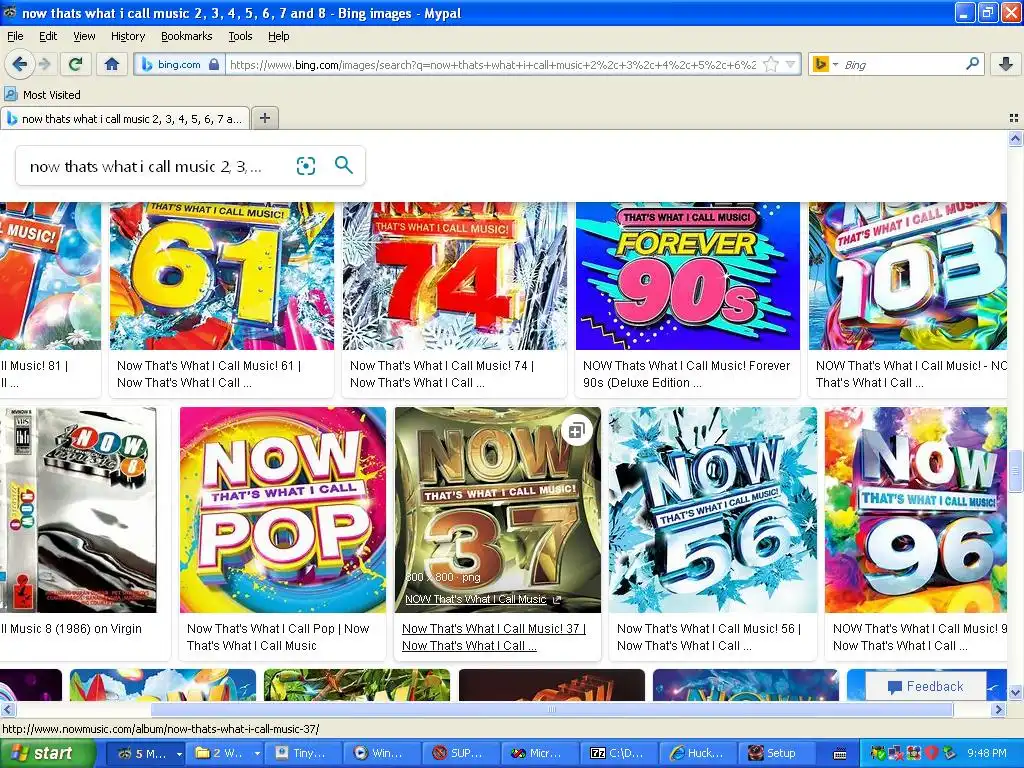Open the NOW 74 album thumbnail
The image size is (1024, 768).
(x=455, y=276)
